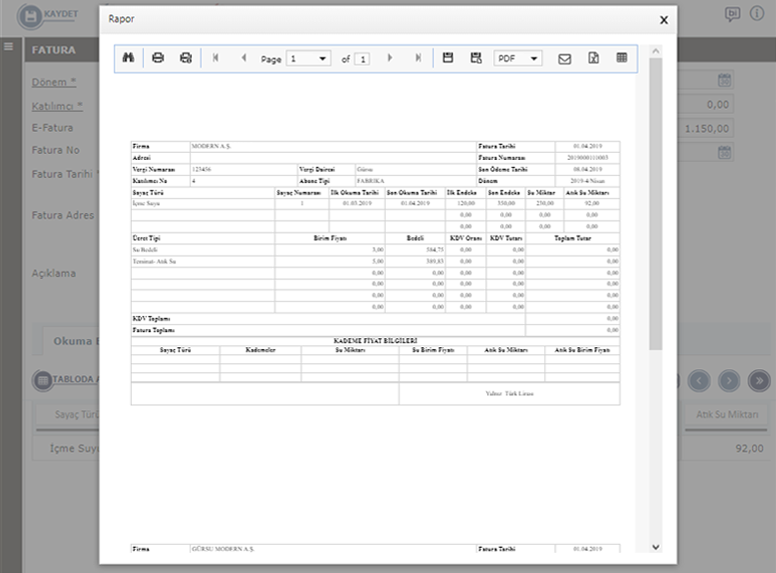Viewport: 776px width, 573px height.
Task: Go to next report page
Action: 390,59
